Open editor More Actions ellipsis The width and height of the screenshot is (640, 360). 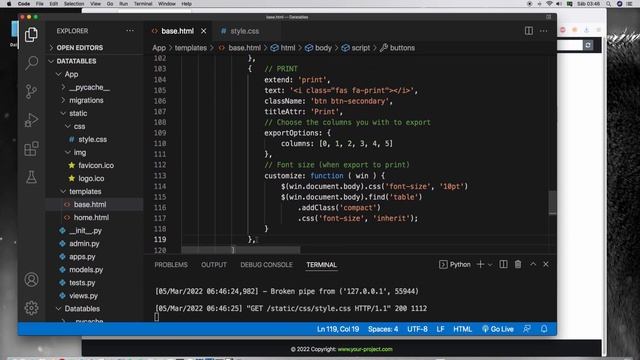[x=543, y=31]
